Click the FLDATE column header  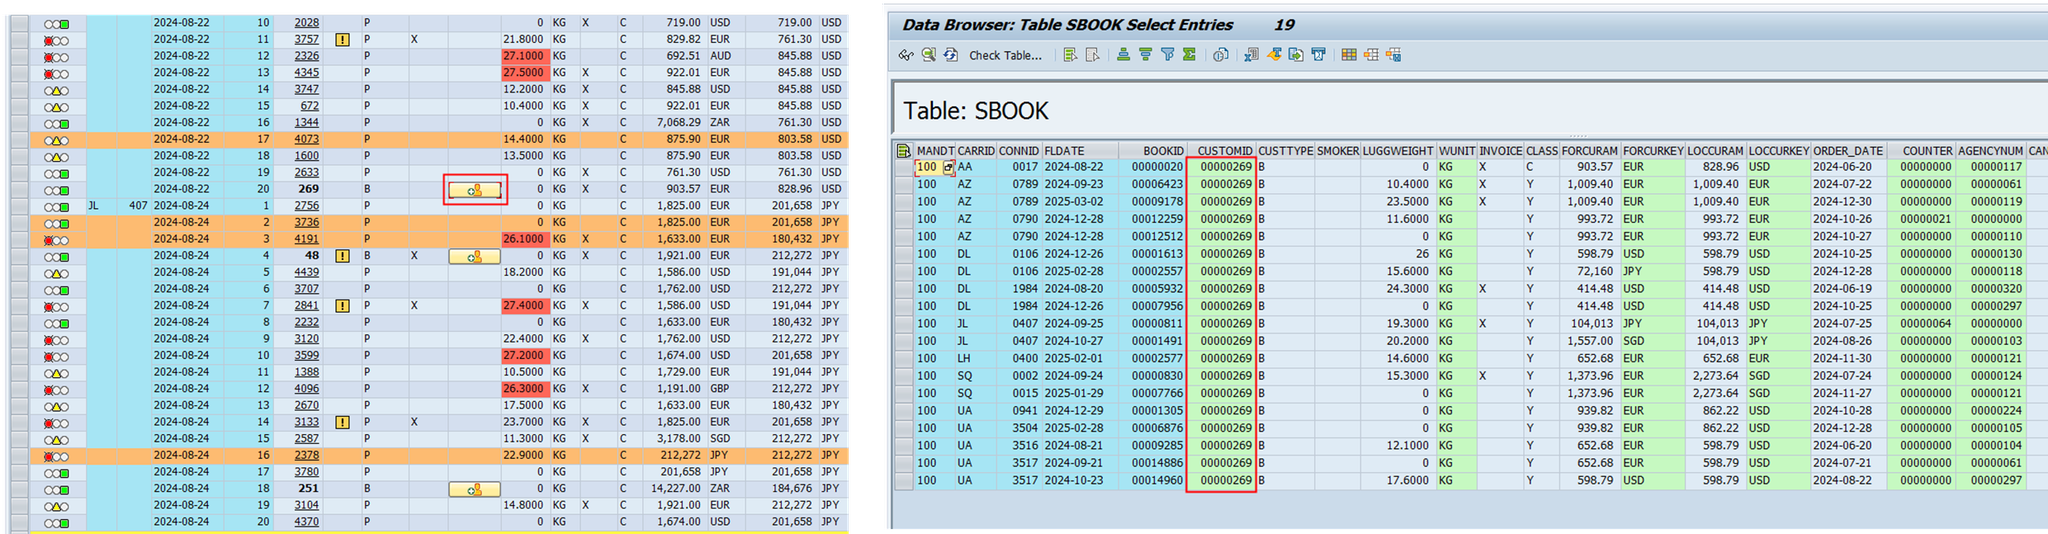click(x=1080, y=151)
